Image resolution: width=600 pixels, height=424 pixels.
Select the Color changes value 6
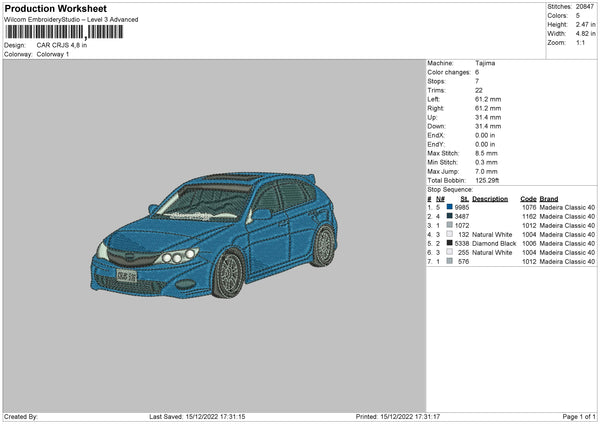(x=477, y=72)
